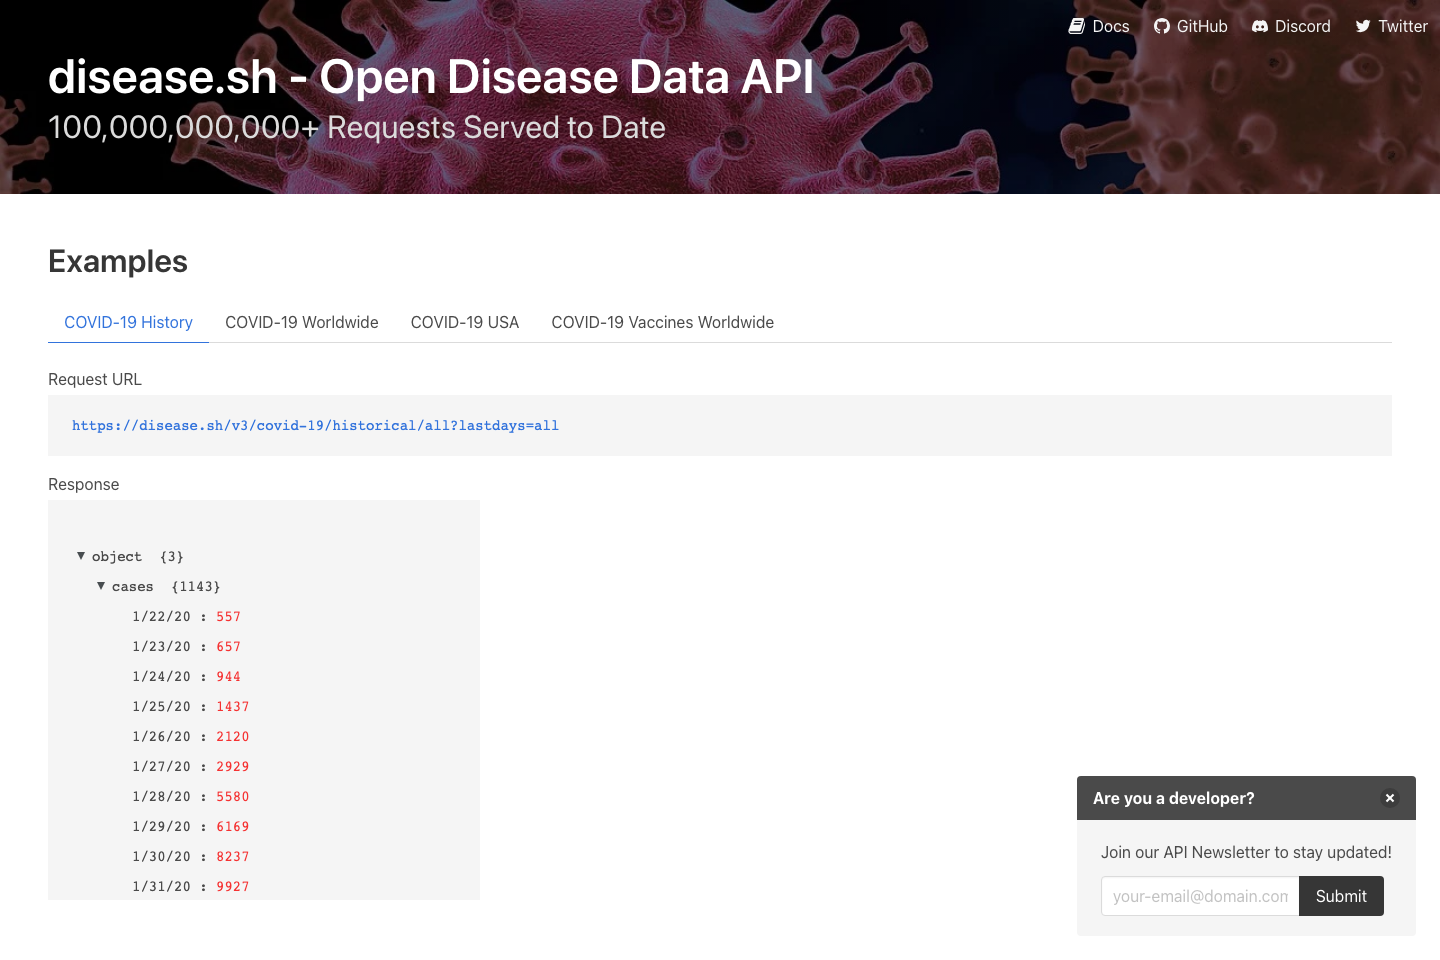Select the Response section label
1440x960 pixels.
click(x=83, y=484)
